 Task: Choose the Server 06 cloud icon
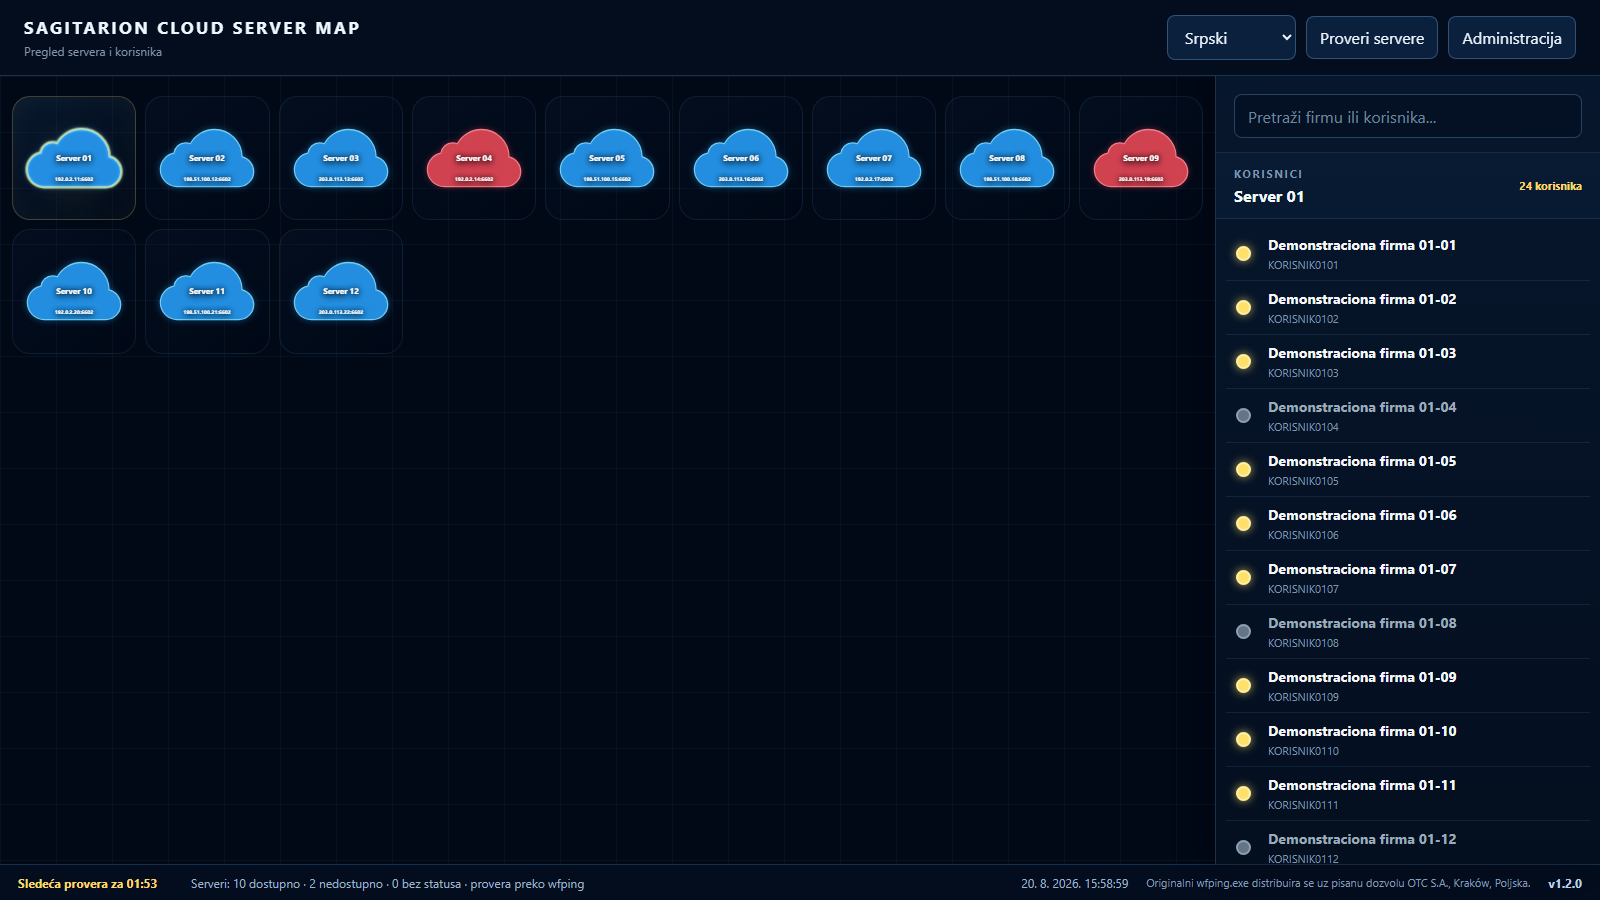pyautogui.click(x=741, y=158)
